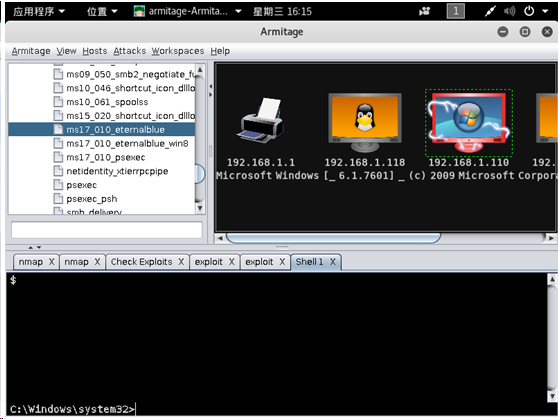Select ms17_010_eternalblue_win8 module
This screenshot has width=558, height=419.
[127, 143]
